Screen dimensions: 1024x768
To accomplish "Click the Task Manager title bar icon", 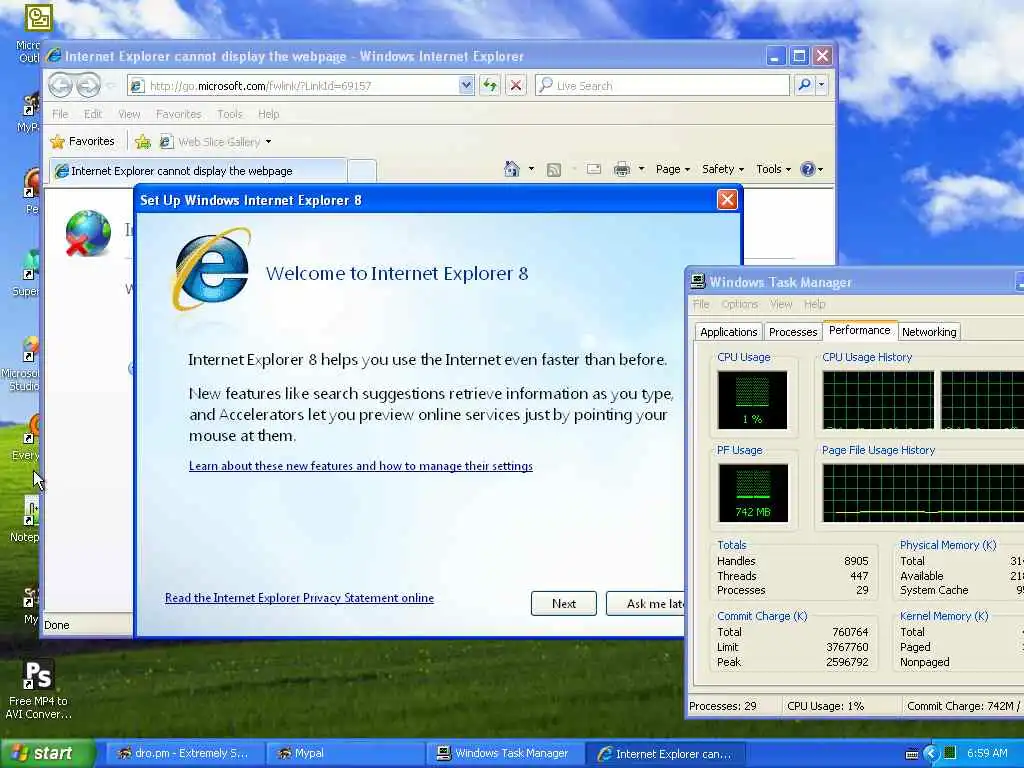I will coord(698,281).
